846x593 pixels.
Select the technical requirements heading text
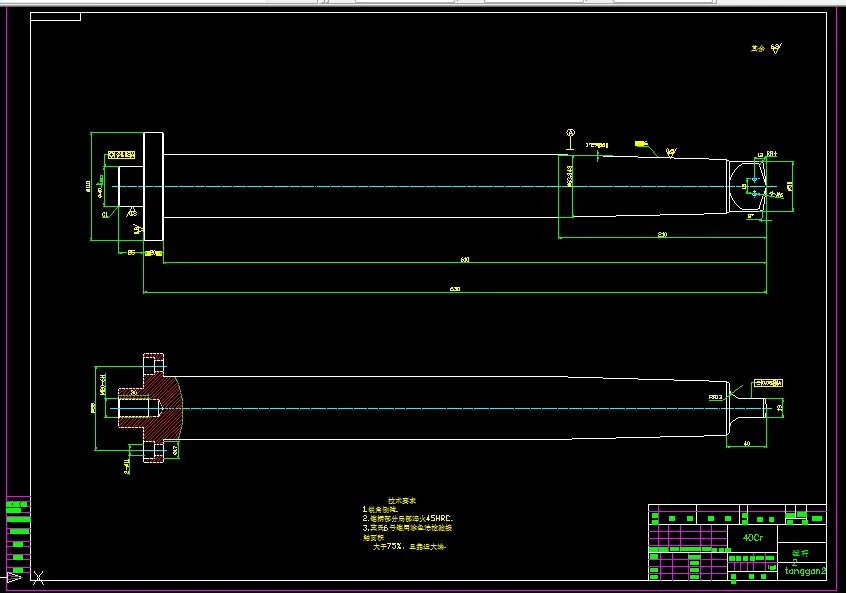(x=402, y=501)
